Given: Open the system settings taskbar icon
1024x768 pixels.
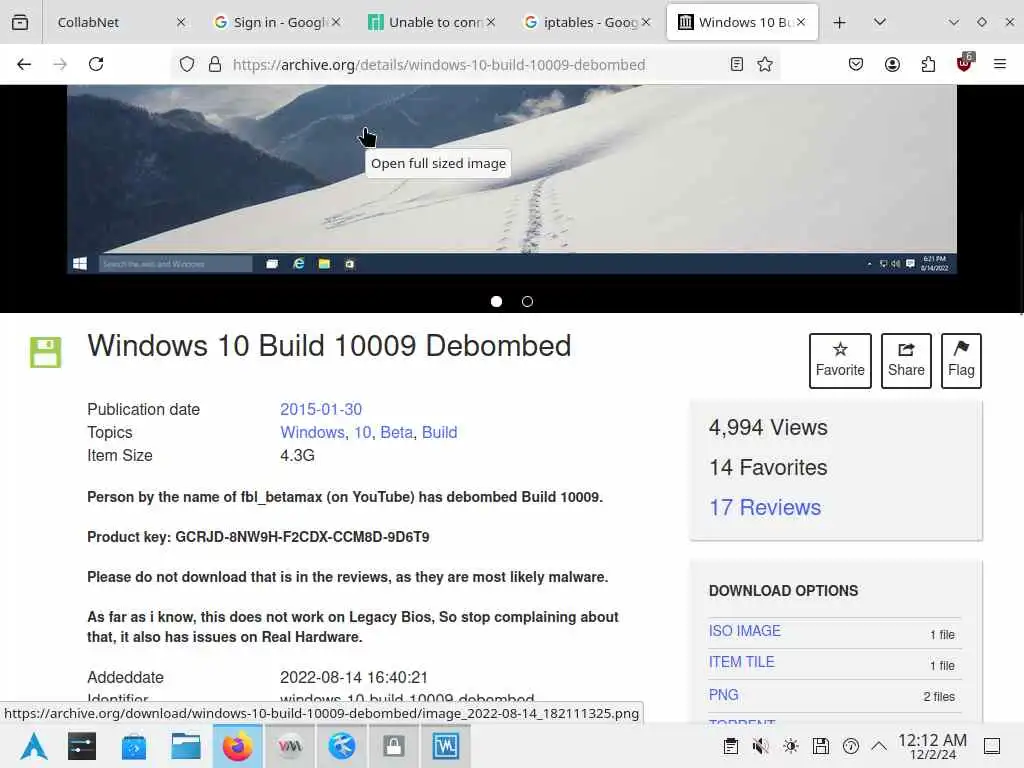Looking at the screenshot, I should click(82, 746).
